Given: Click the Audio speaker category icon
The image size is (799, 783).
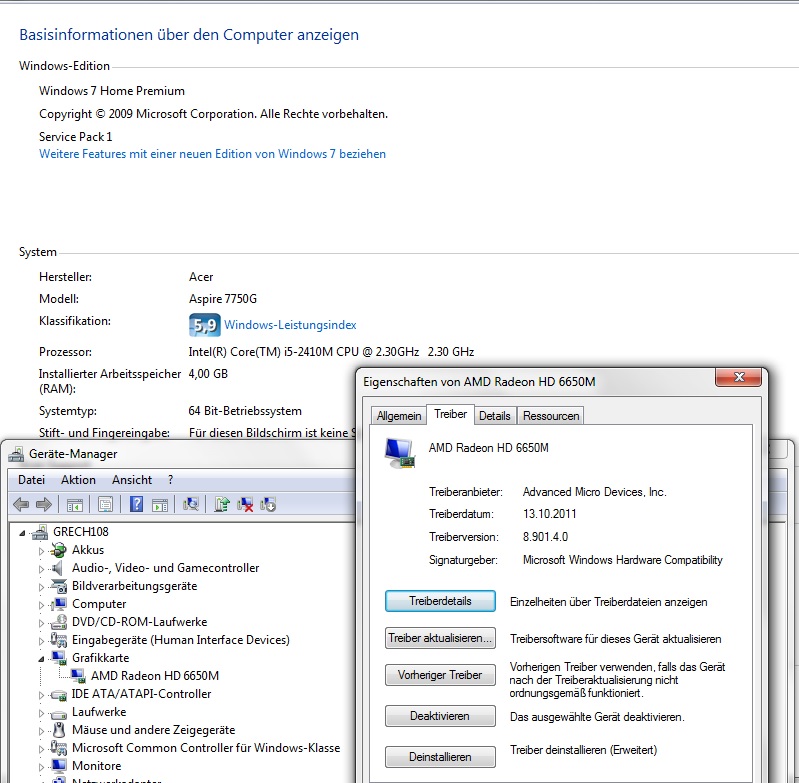Looking at the screenshot, I should pos(58,568).
